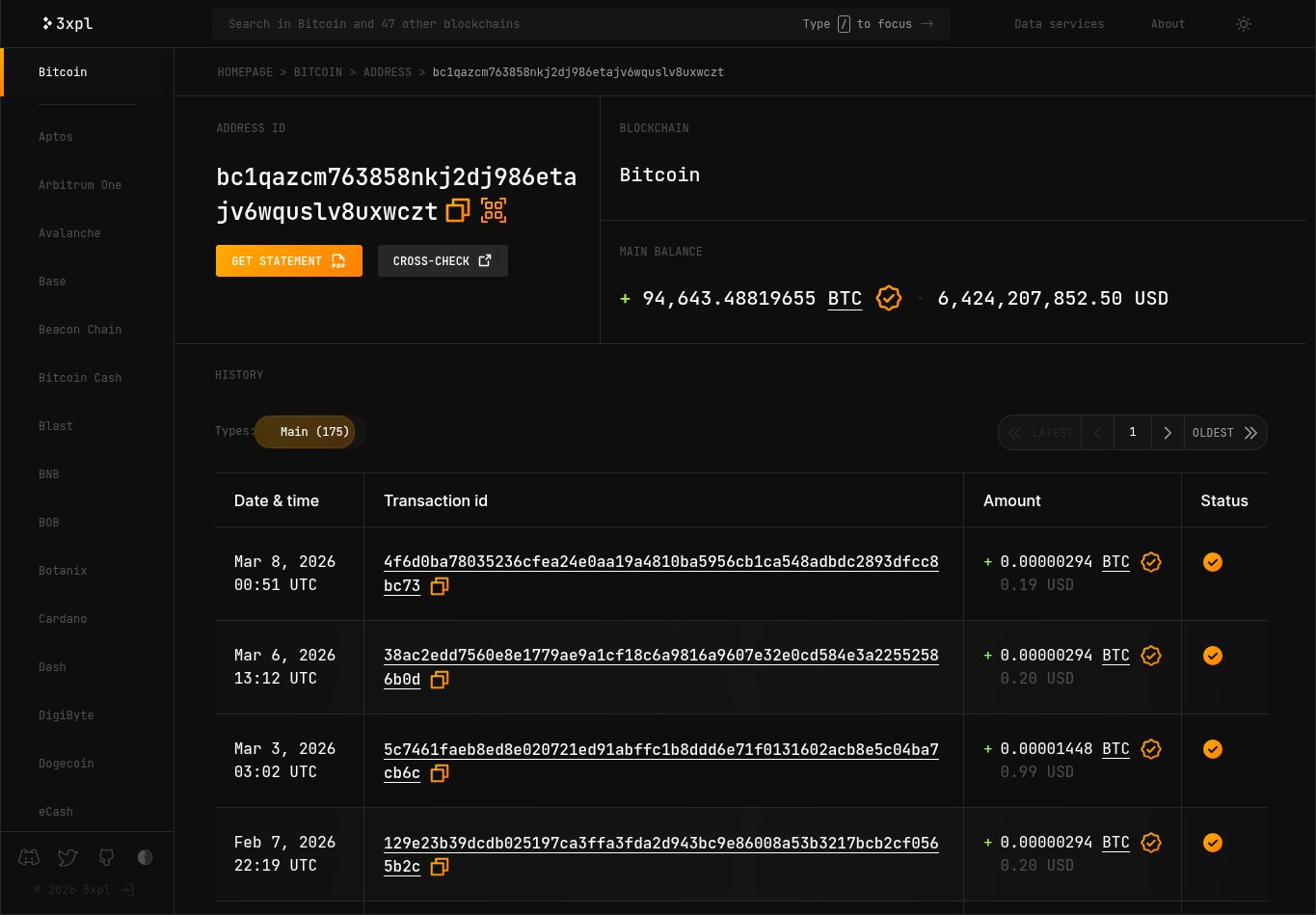Screen dimensions: 1316x924
Task: Open the Data services menu
Action: (x=1058, y=23)
